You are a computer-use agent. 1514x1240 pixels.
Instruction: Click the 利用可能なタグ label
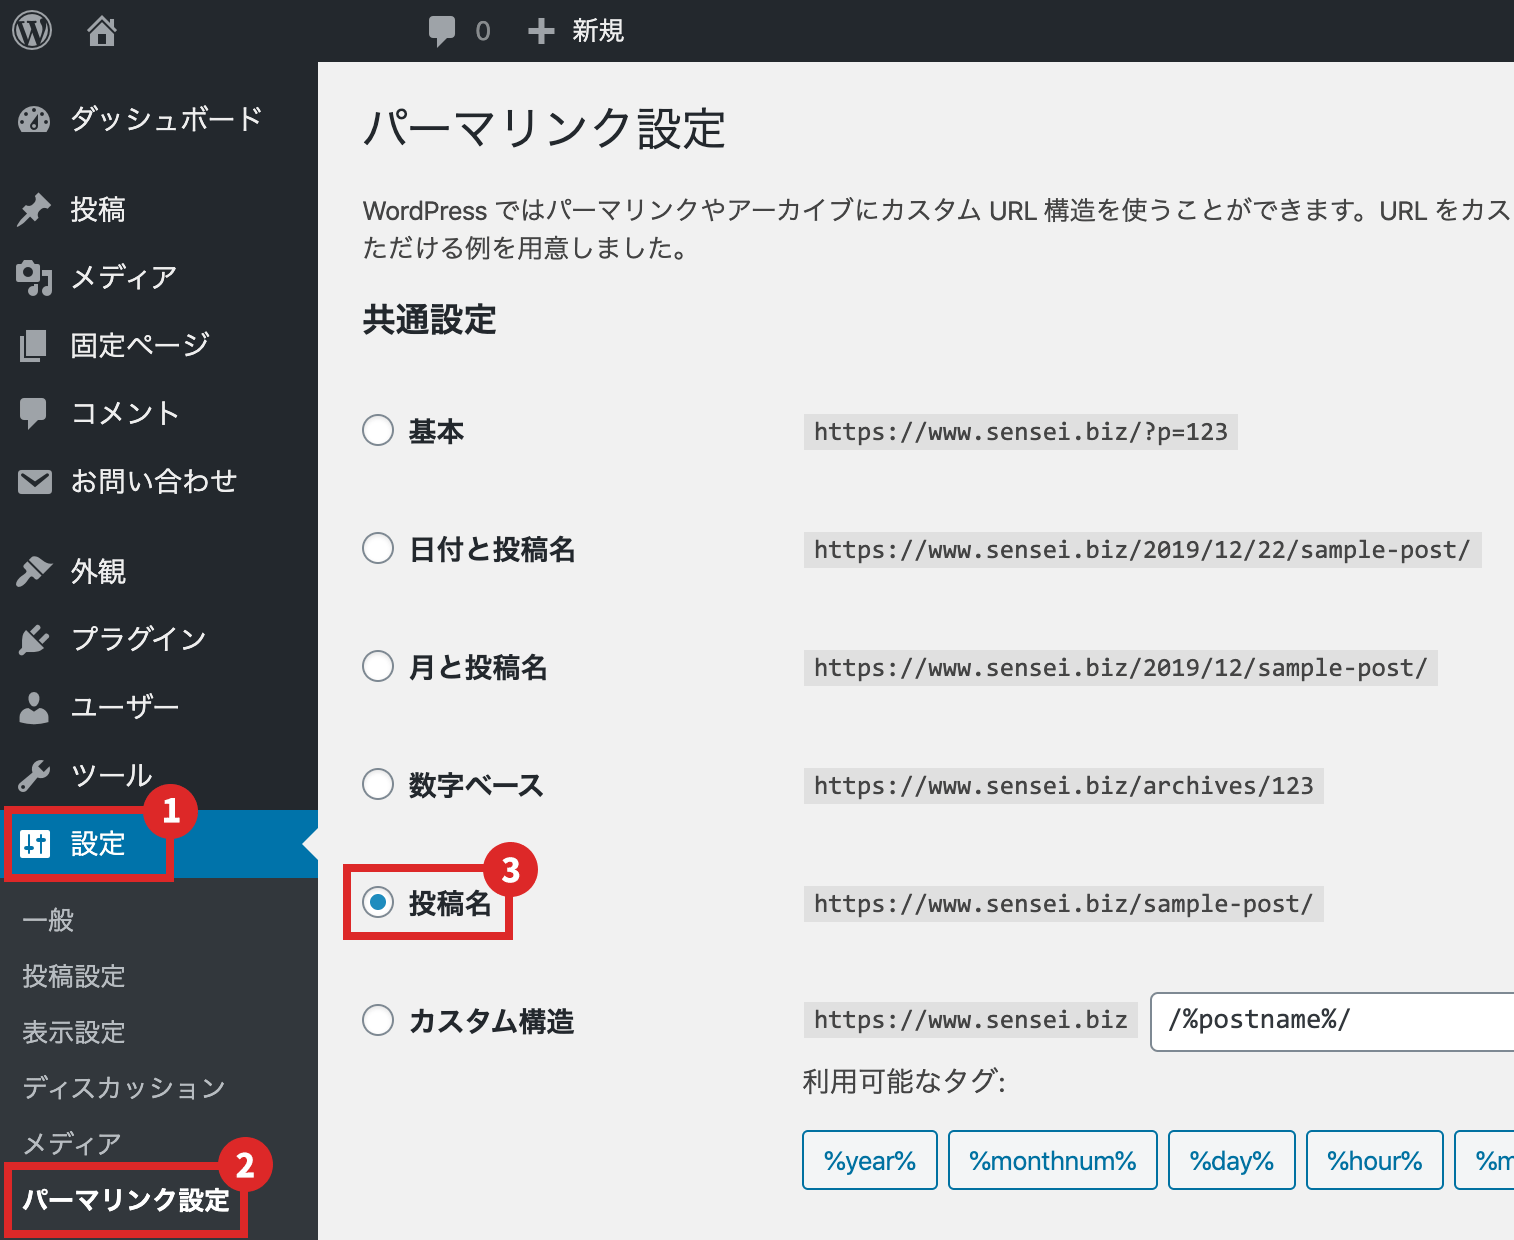point(904,1081)
